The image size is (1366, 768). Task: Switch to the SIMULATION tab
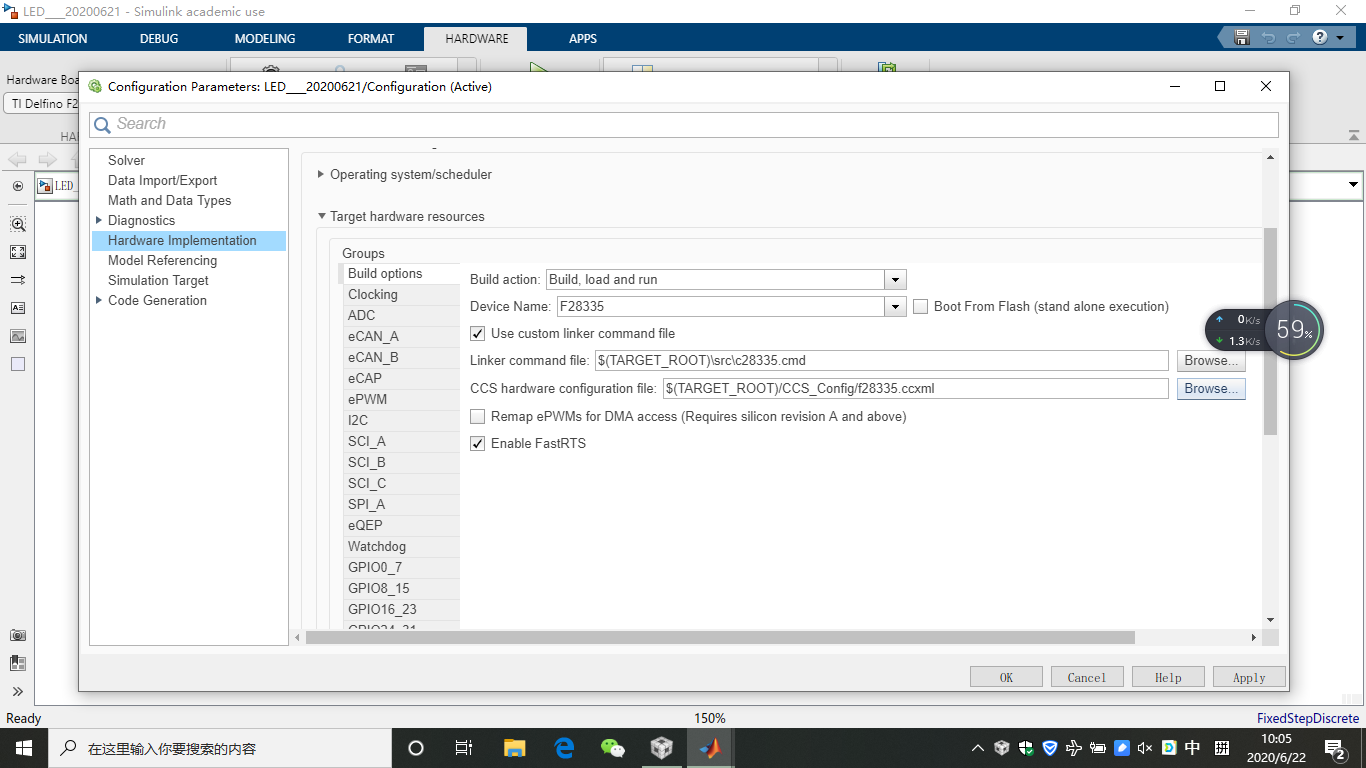click(53, 39)
